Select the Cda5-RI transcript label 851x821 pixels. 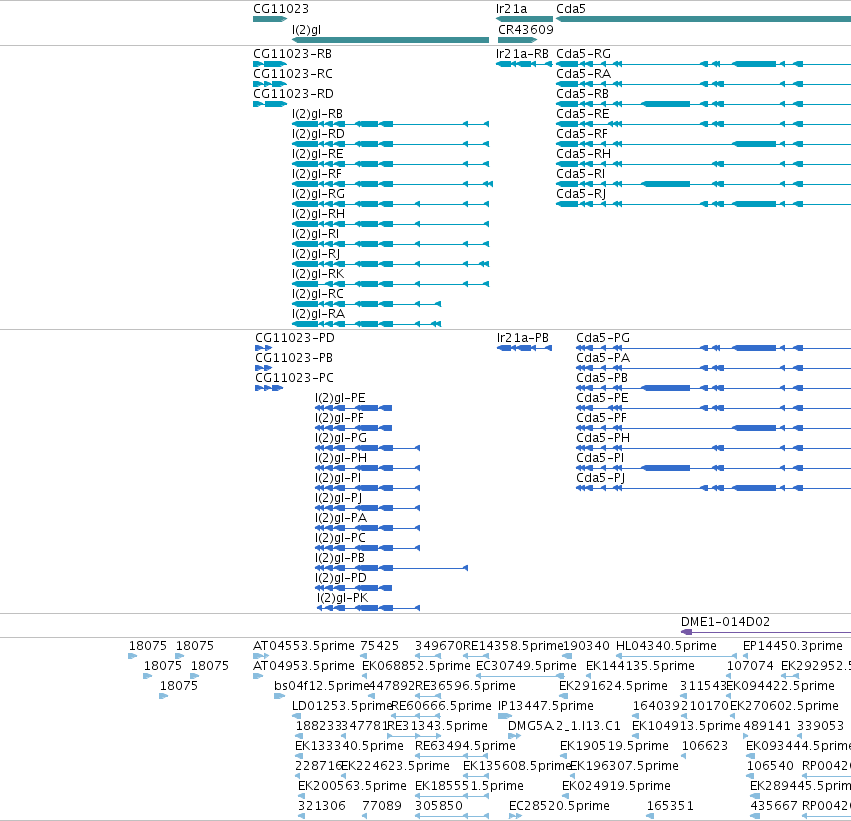(581, 174)
